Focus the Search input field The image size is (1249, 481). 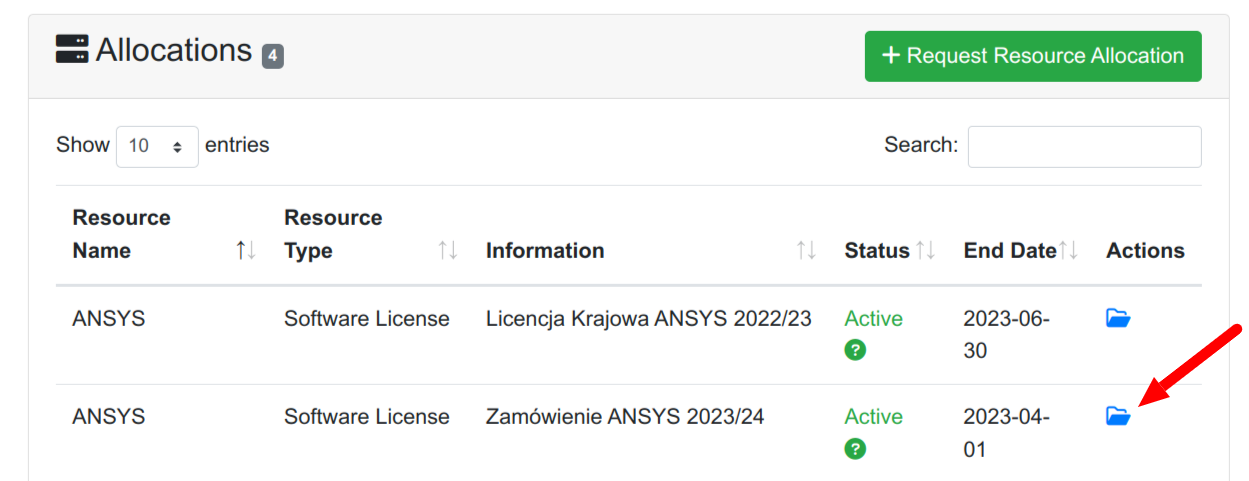click(1084, 147)
